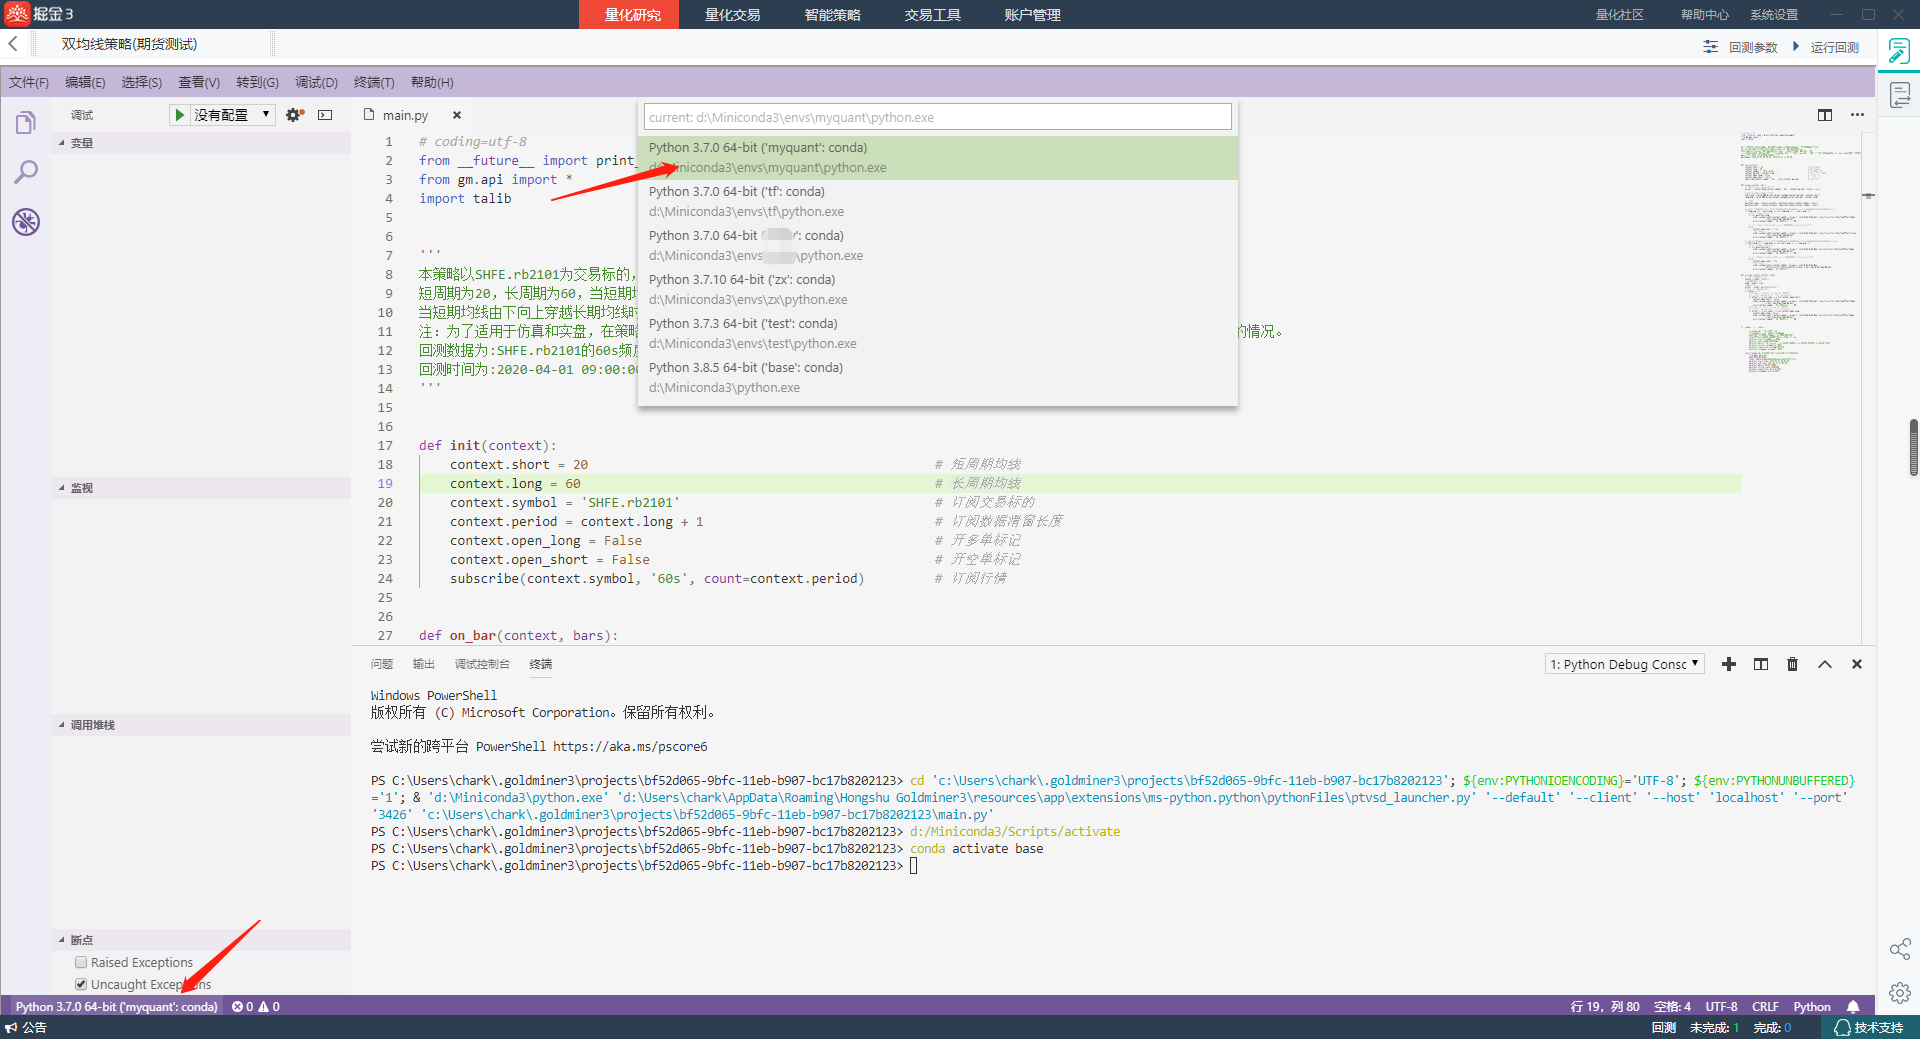Collapse the 变量 variables section
Screen dimensions: 1920x1039
pyautogui.click(x=200, y=143)
